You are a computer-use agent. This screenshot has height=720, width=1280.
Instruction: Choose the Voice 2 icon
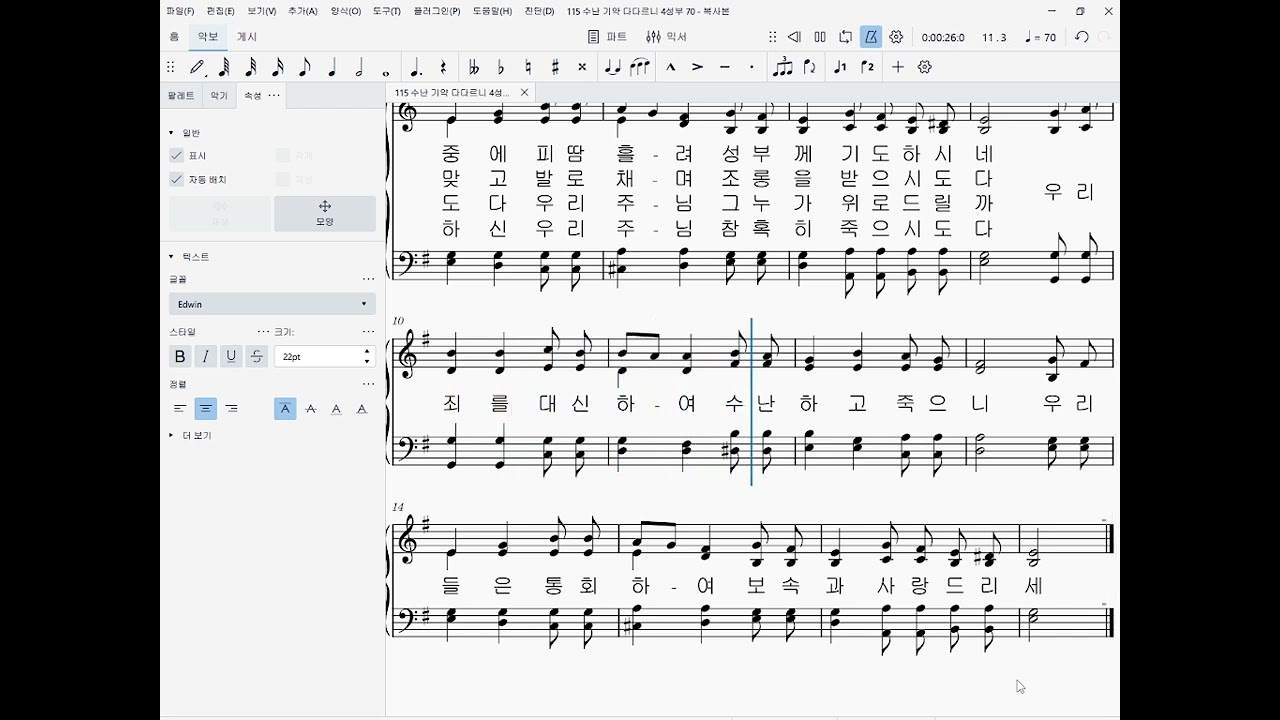867,67
